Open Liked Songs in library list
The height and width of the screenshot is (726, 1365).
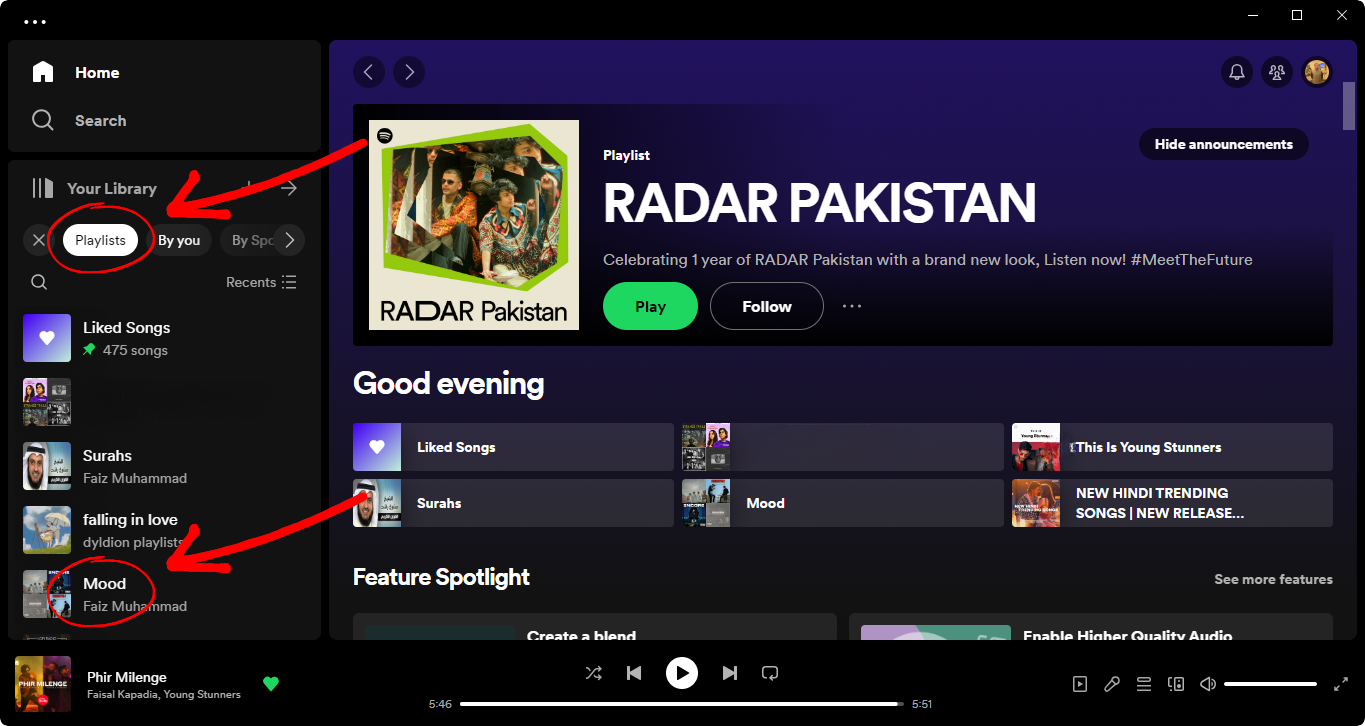164,338
